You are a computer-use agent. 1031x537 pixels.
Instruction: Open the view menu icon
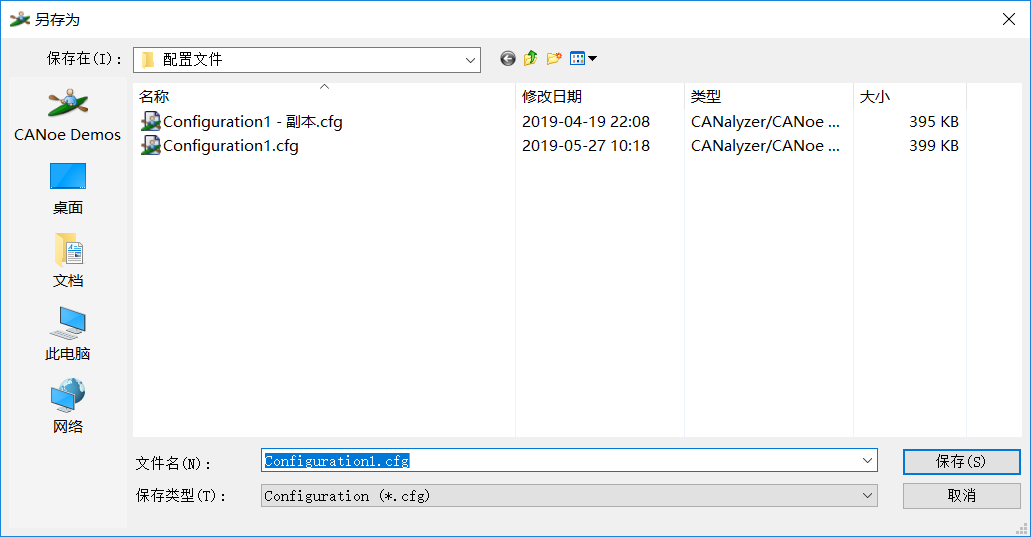pos(583,58)
